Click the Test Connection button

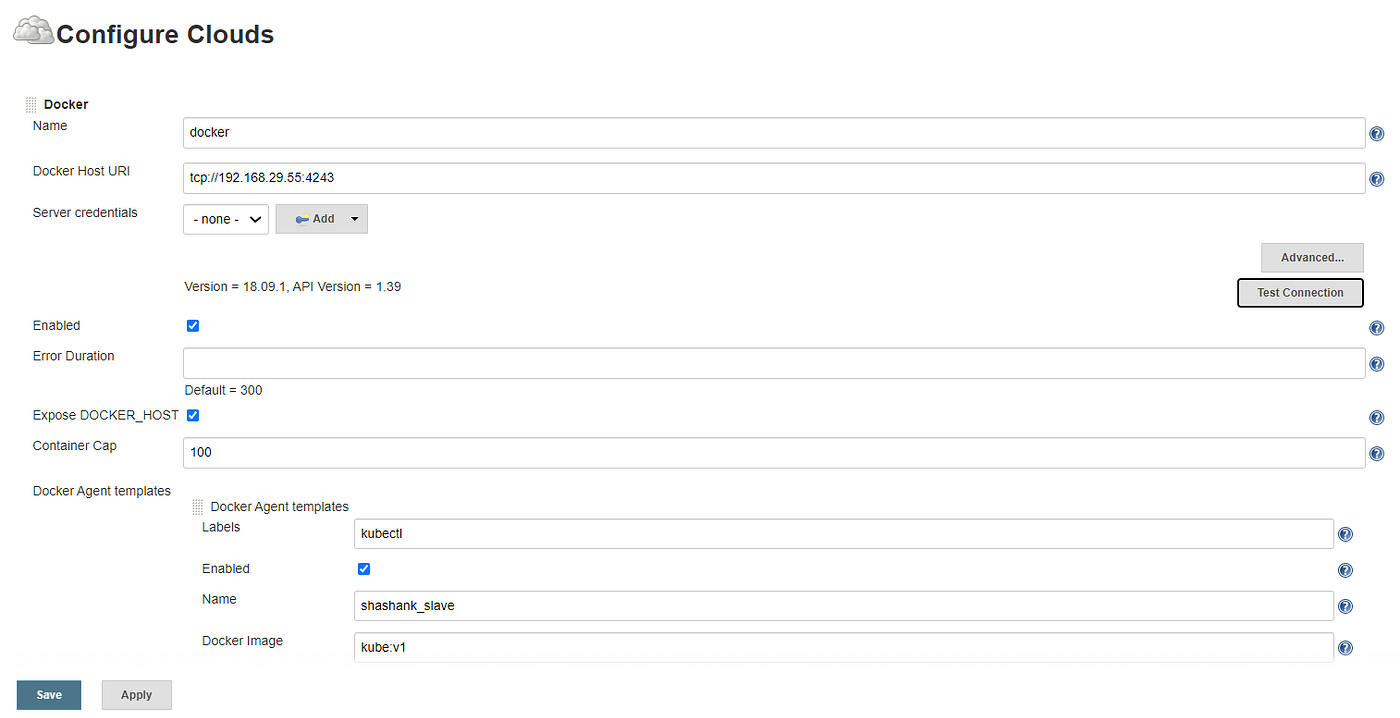pyautogui.click(x=1300, y=292)
